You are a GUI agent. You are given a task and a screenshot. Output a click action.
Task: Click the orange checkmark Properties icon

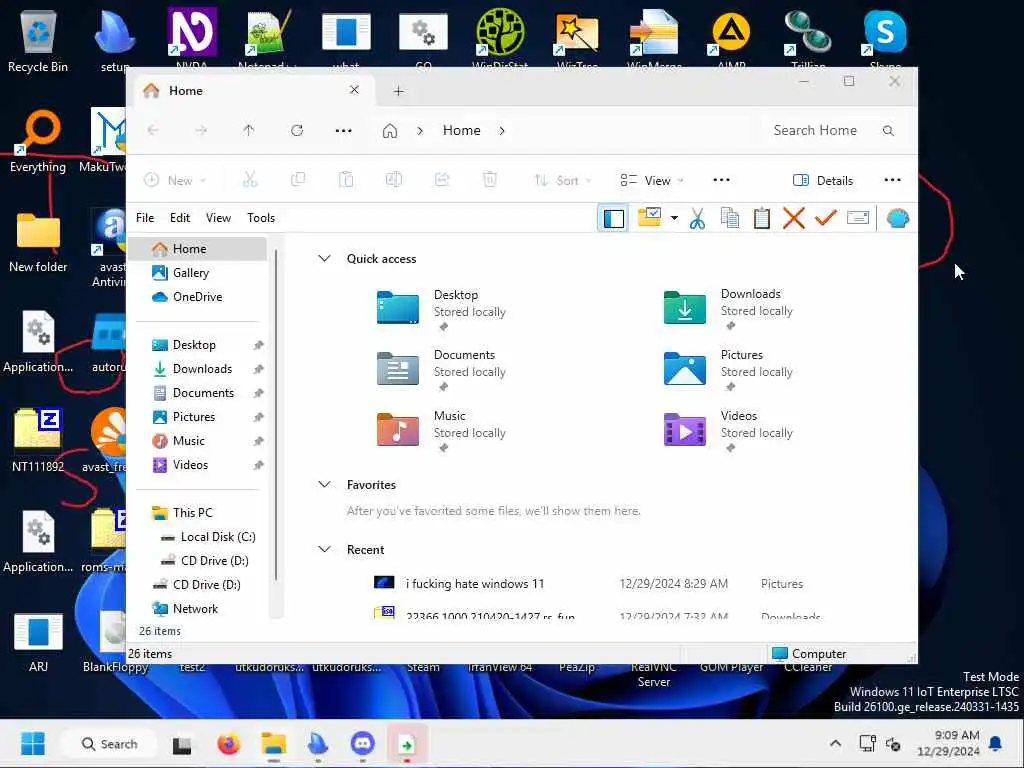[x=825, y=217]
